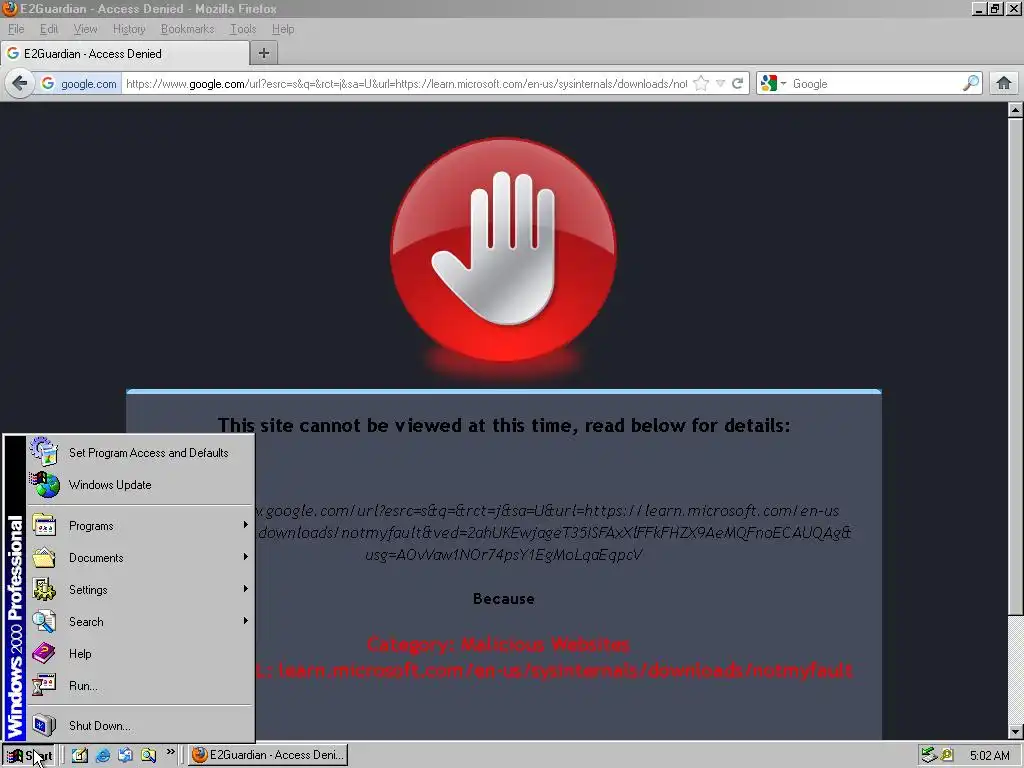Switch to E2Guardian taskbar button
Image resolution: width=1024 pixels, height=768 pixels.
(x=268, y=755)
